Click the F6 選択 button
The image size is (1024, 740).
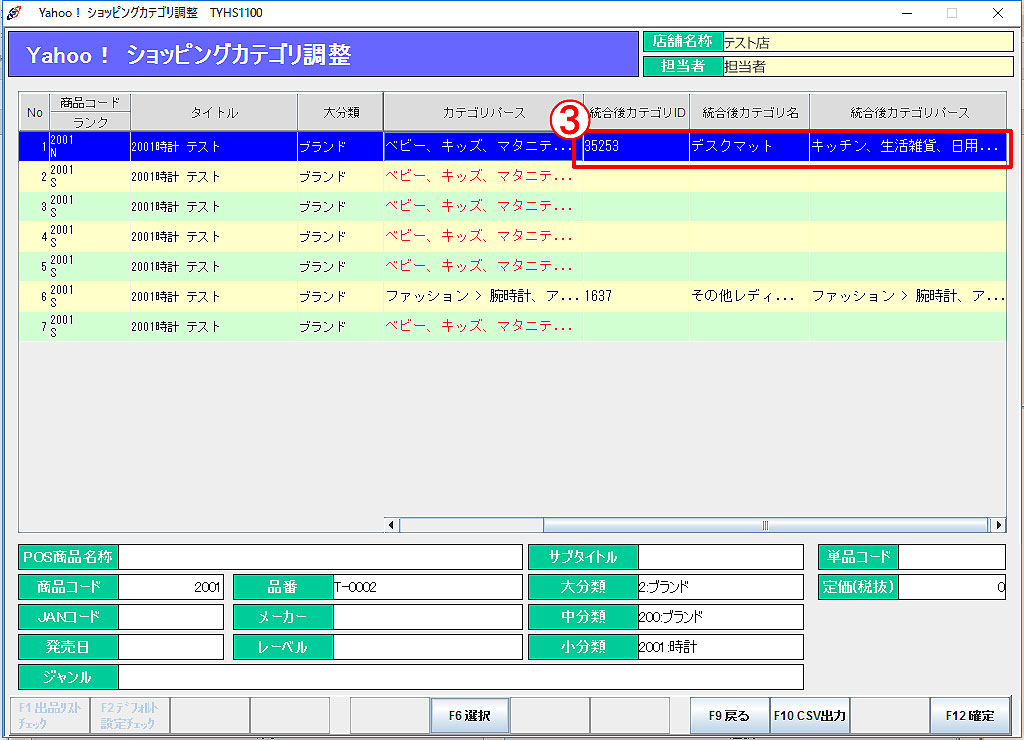pos(469,716)
